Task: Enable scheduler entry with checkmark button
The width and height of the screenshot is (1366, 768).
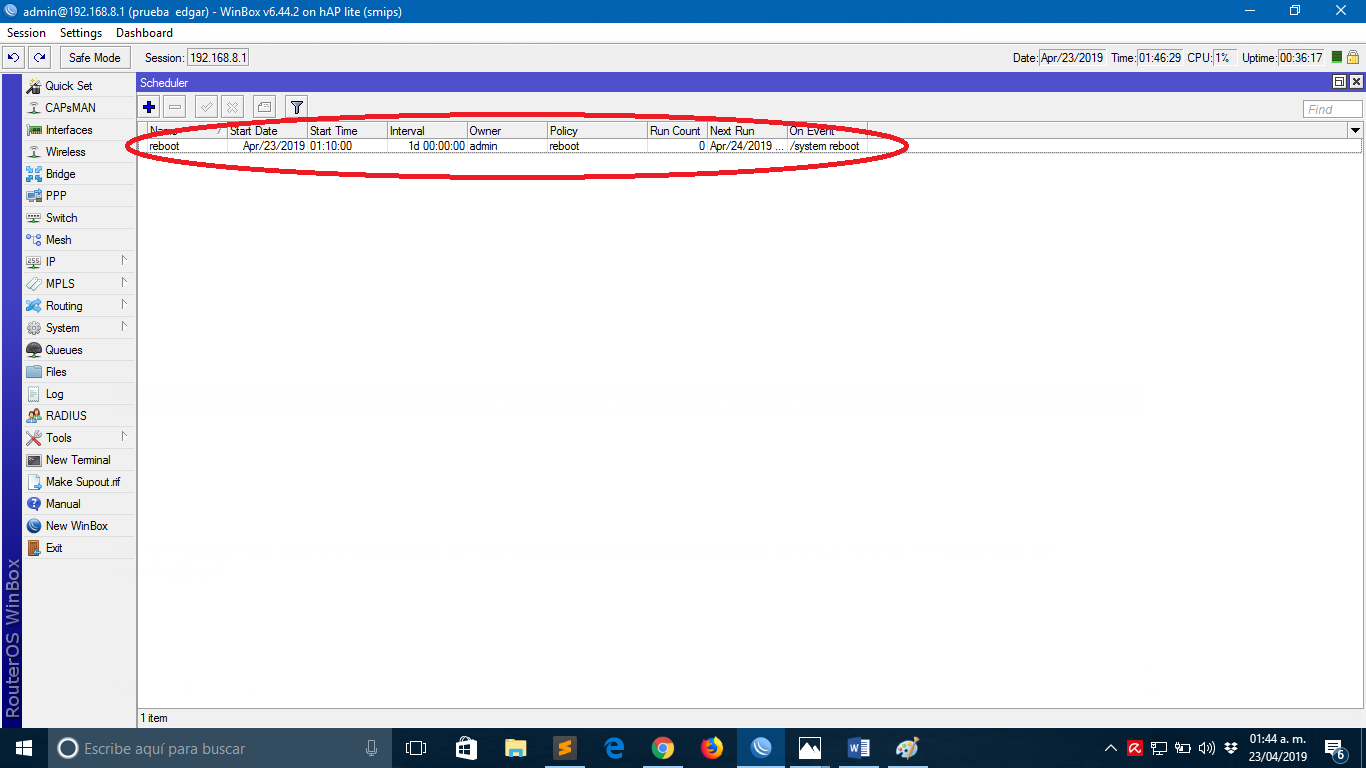Action: [206, 107]
